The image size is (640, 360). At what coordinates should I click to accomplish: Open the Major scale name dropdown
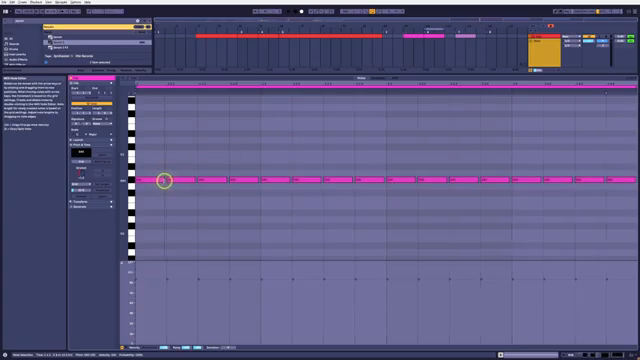pos(100,134)
